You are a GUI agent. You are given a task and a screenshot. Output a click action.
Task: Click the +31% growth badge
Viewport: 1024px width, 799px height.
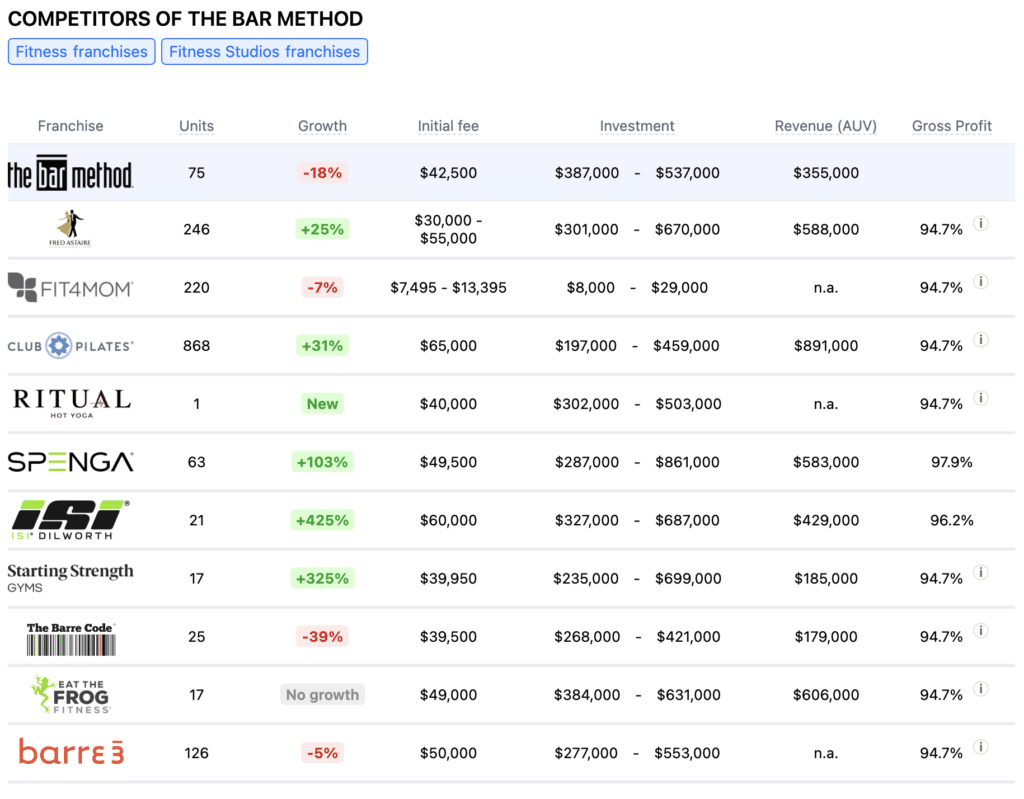coord(323,346)
